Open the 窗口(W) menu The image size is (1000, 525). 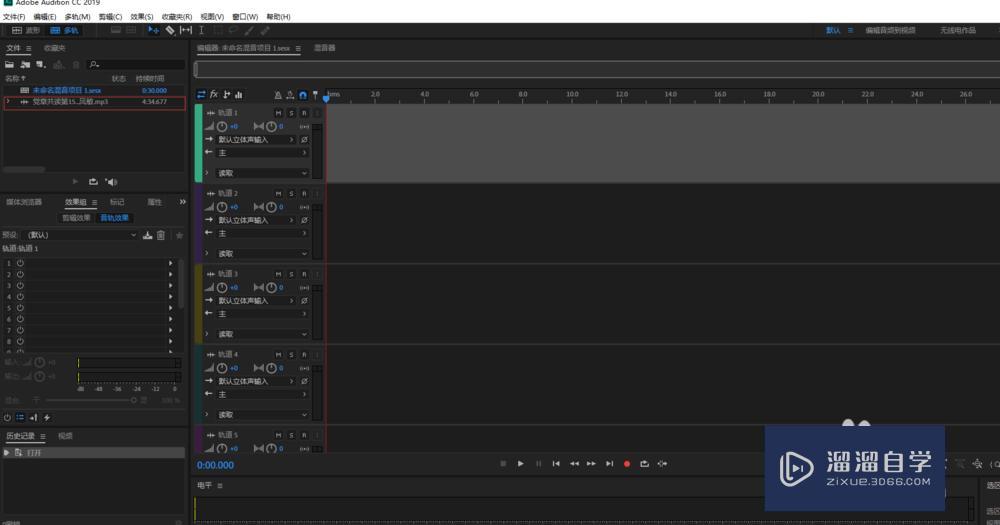tap(245, 17)
